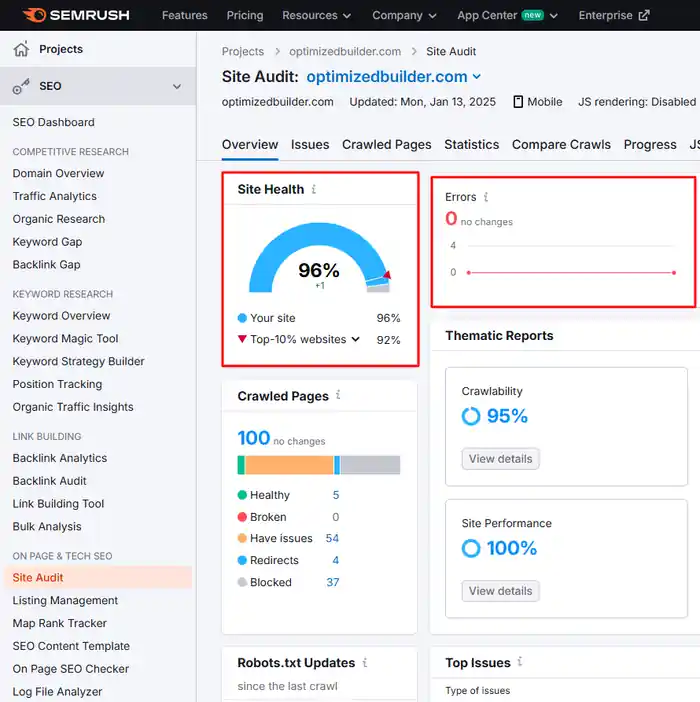Open the Compare Crawls tab
The image size is (700, 702).
coord(561,145)
